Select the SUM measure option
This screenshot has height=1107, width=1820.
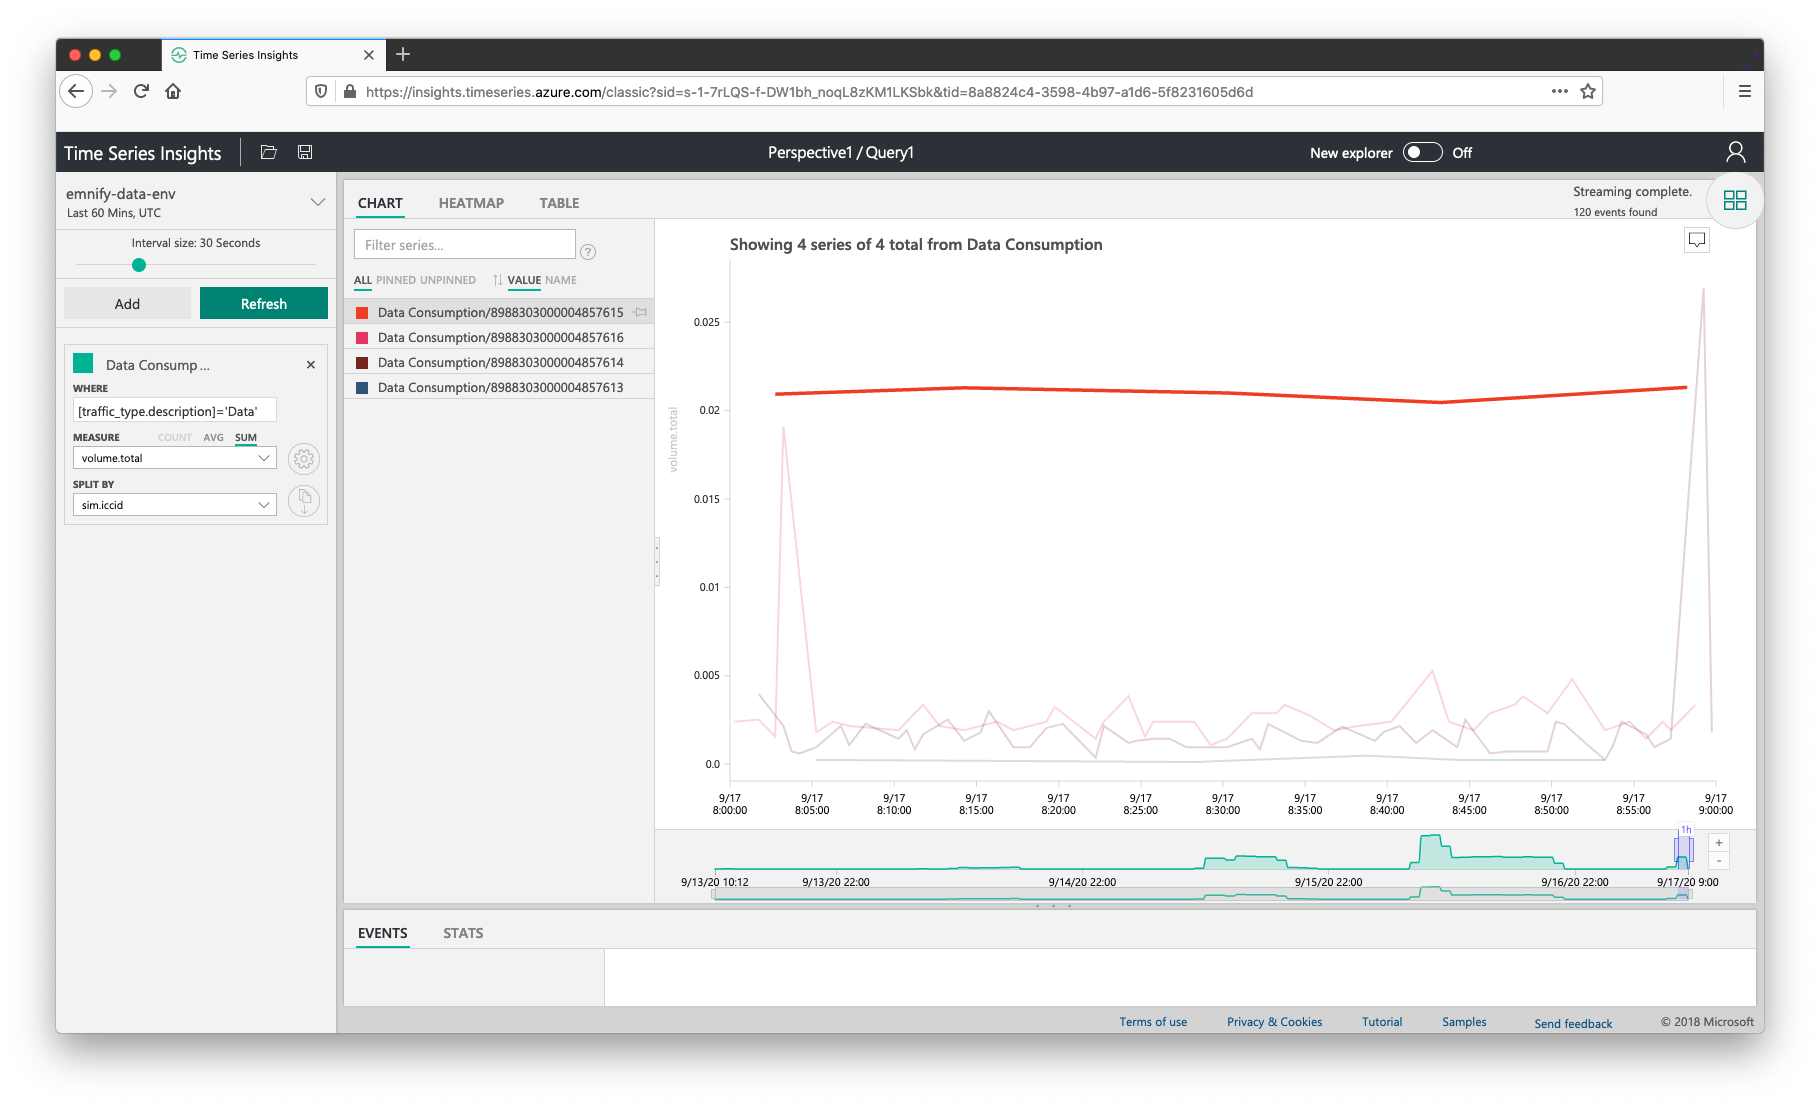pos(246,438)
